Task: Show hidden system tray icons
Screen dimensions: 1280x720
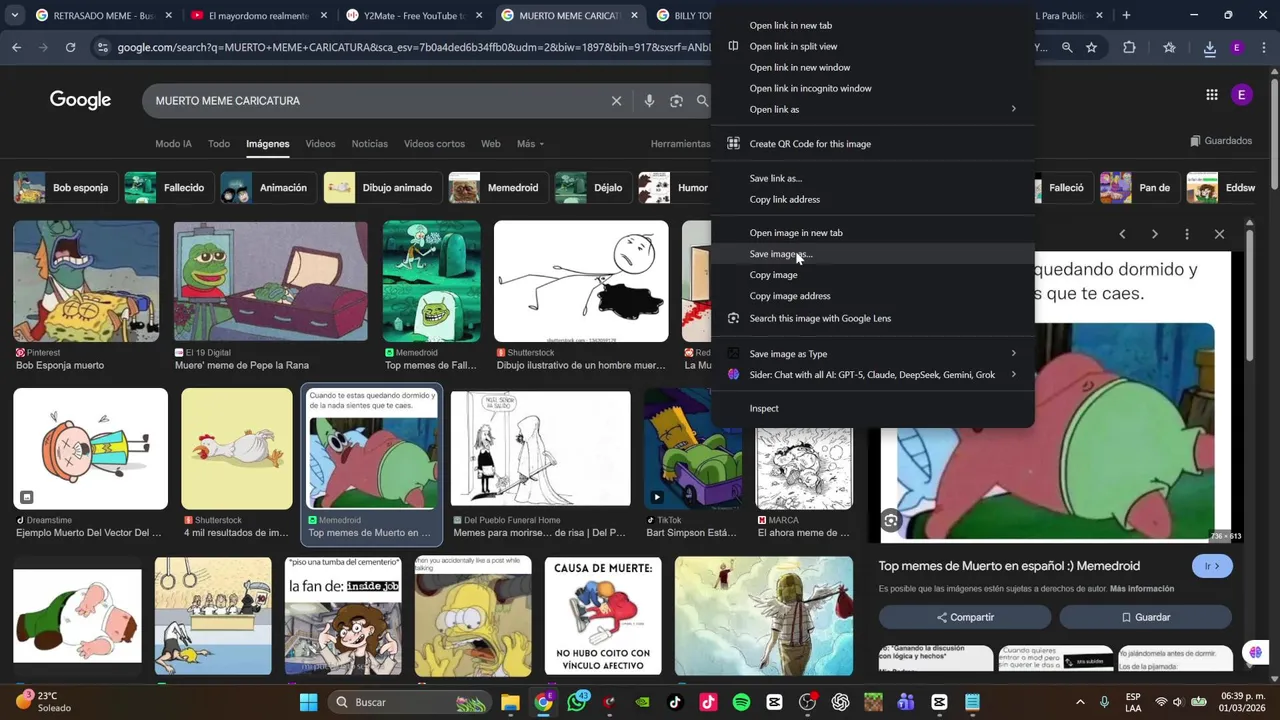Action: (x=1080, y=702)
